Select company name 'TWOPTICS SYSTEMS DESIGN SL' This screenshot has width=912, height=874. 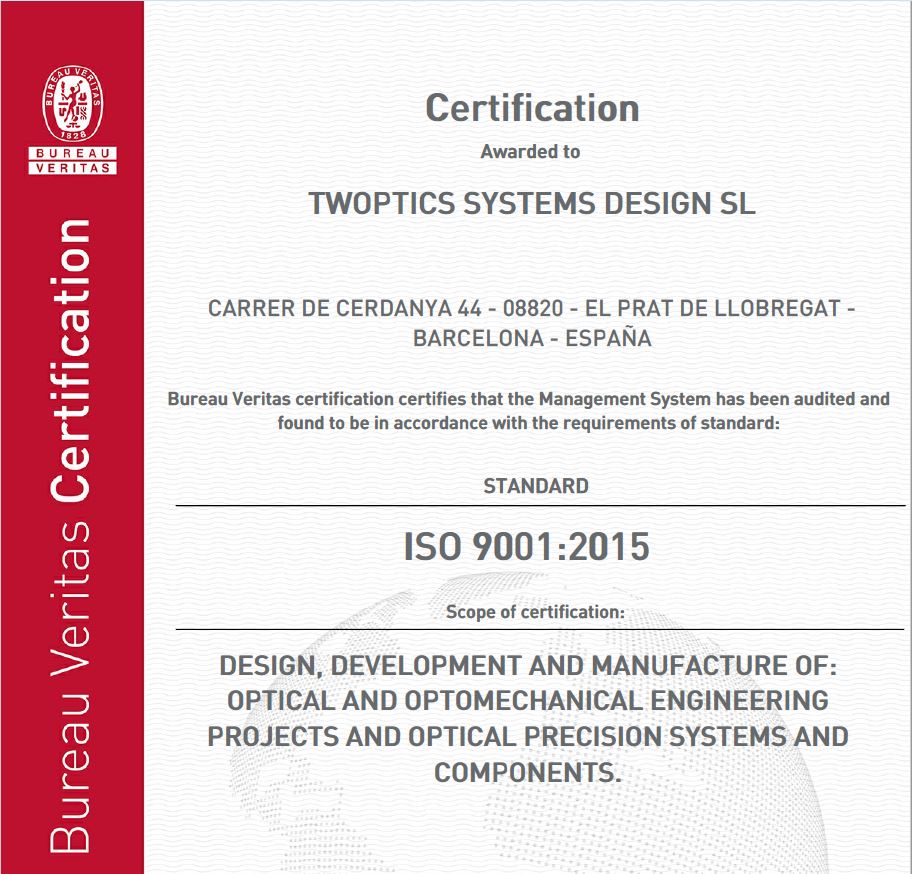(x=532, y=204)
